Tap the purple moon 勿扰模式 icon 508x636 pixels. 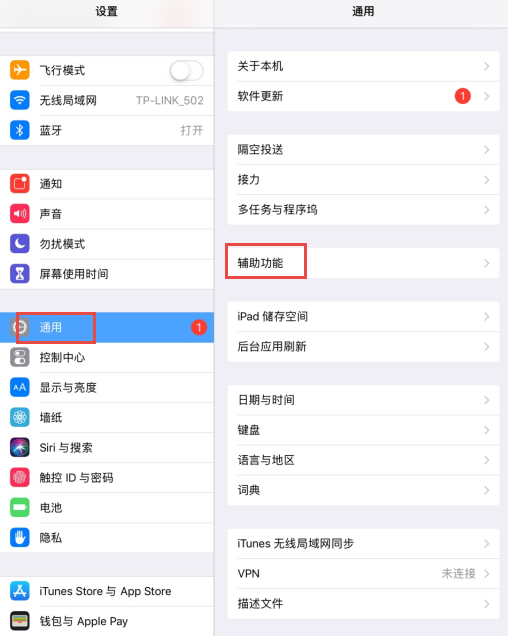[x=19, y=244]
